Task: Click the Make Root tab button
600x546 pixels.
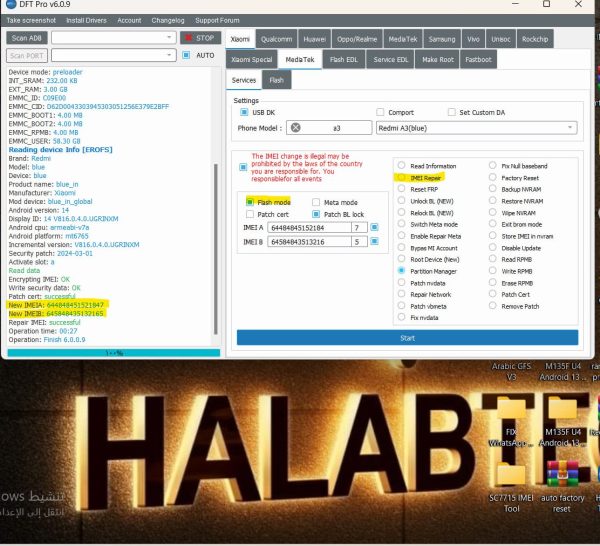Action: [437, 59]
